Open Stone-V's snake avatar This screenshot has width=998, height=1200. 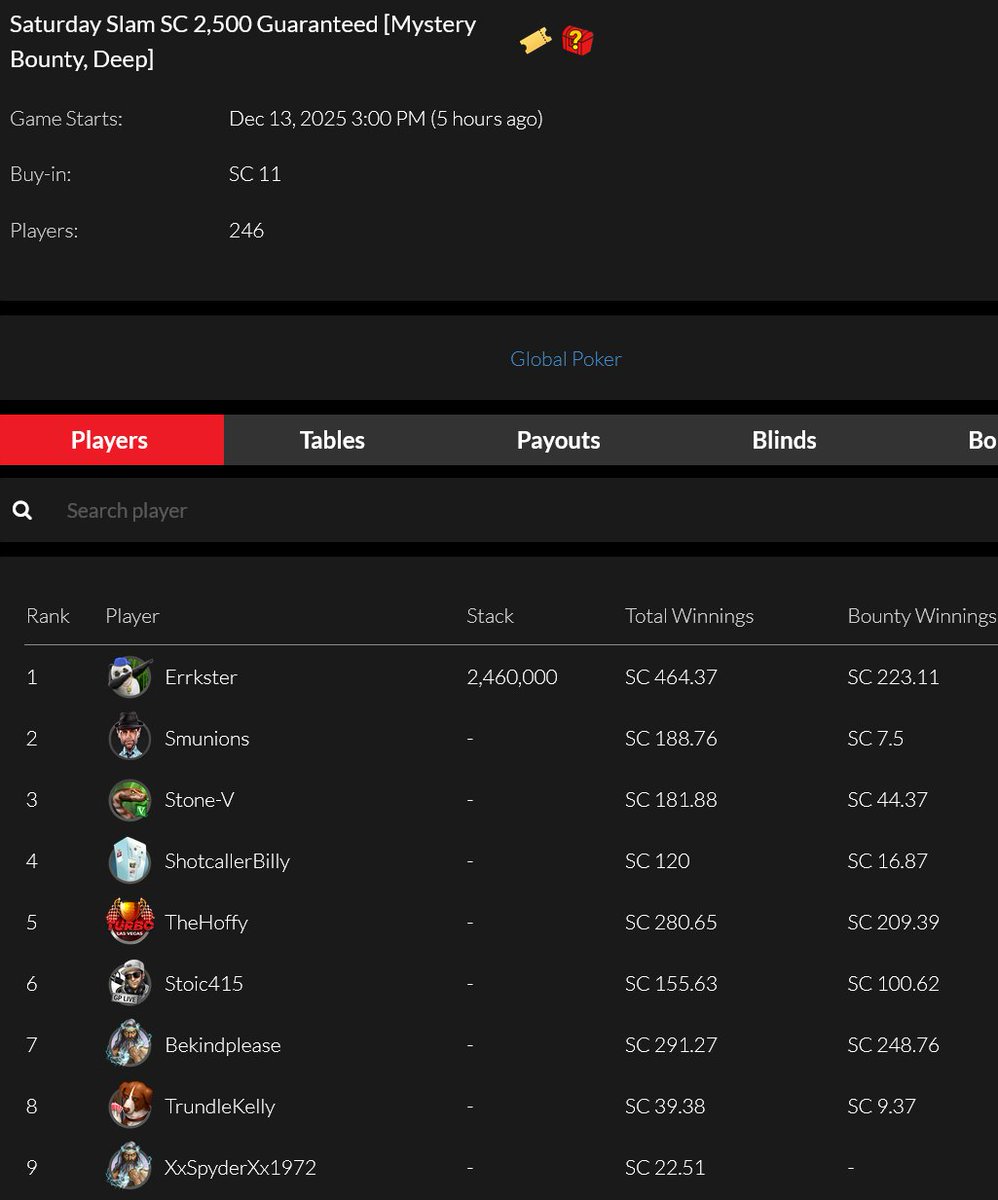130,800
